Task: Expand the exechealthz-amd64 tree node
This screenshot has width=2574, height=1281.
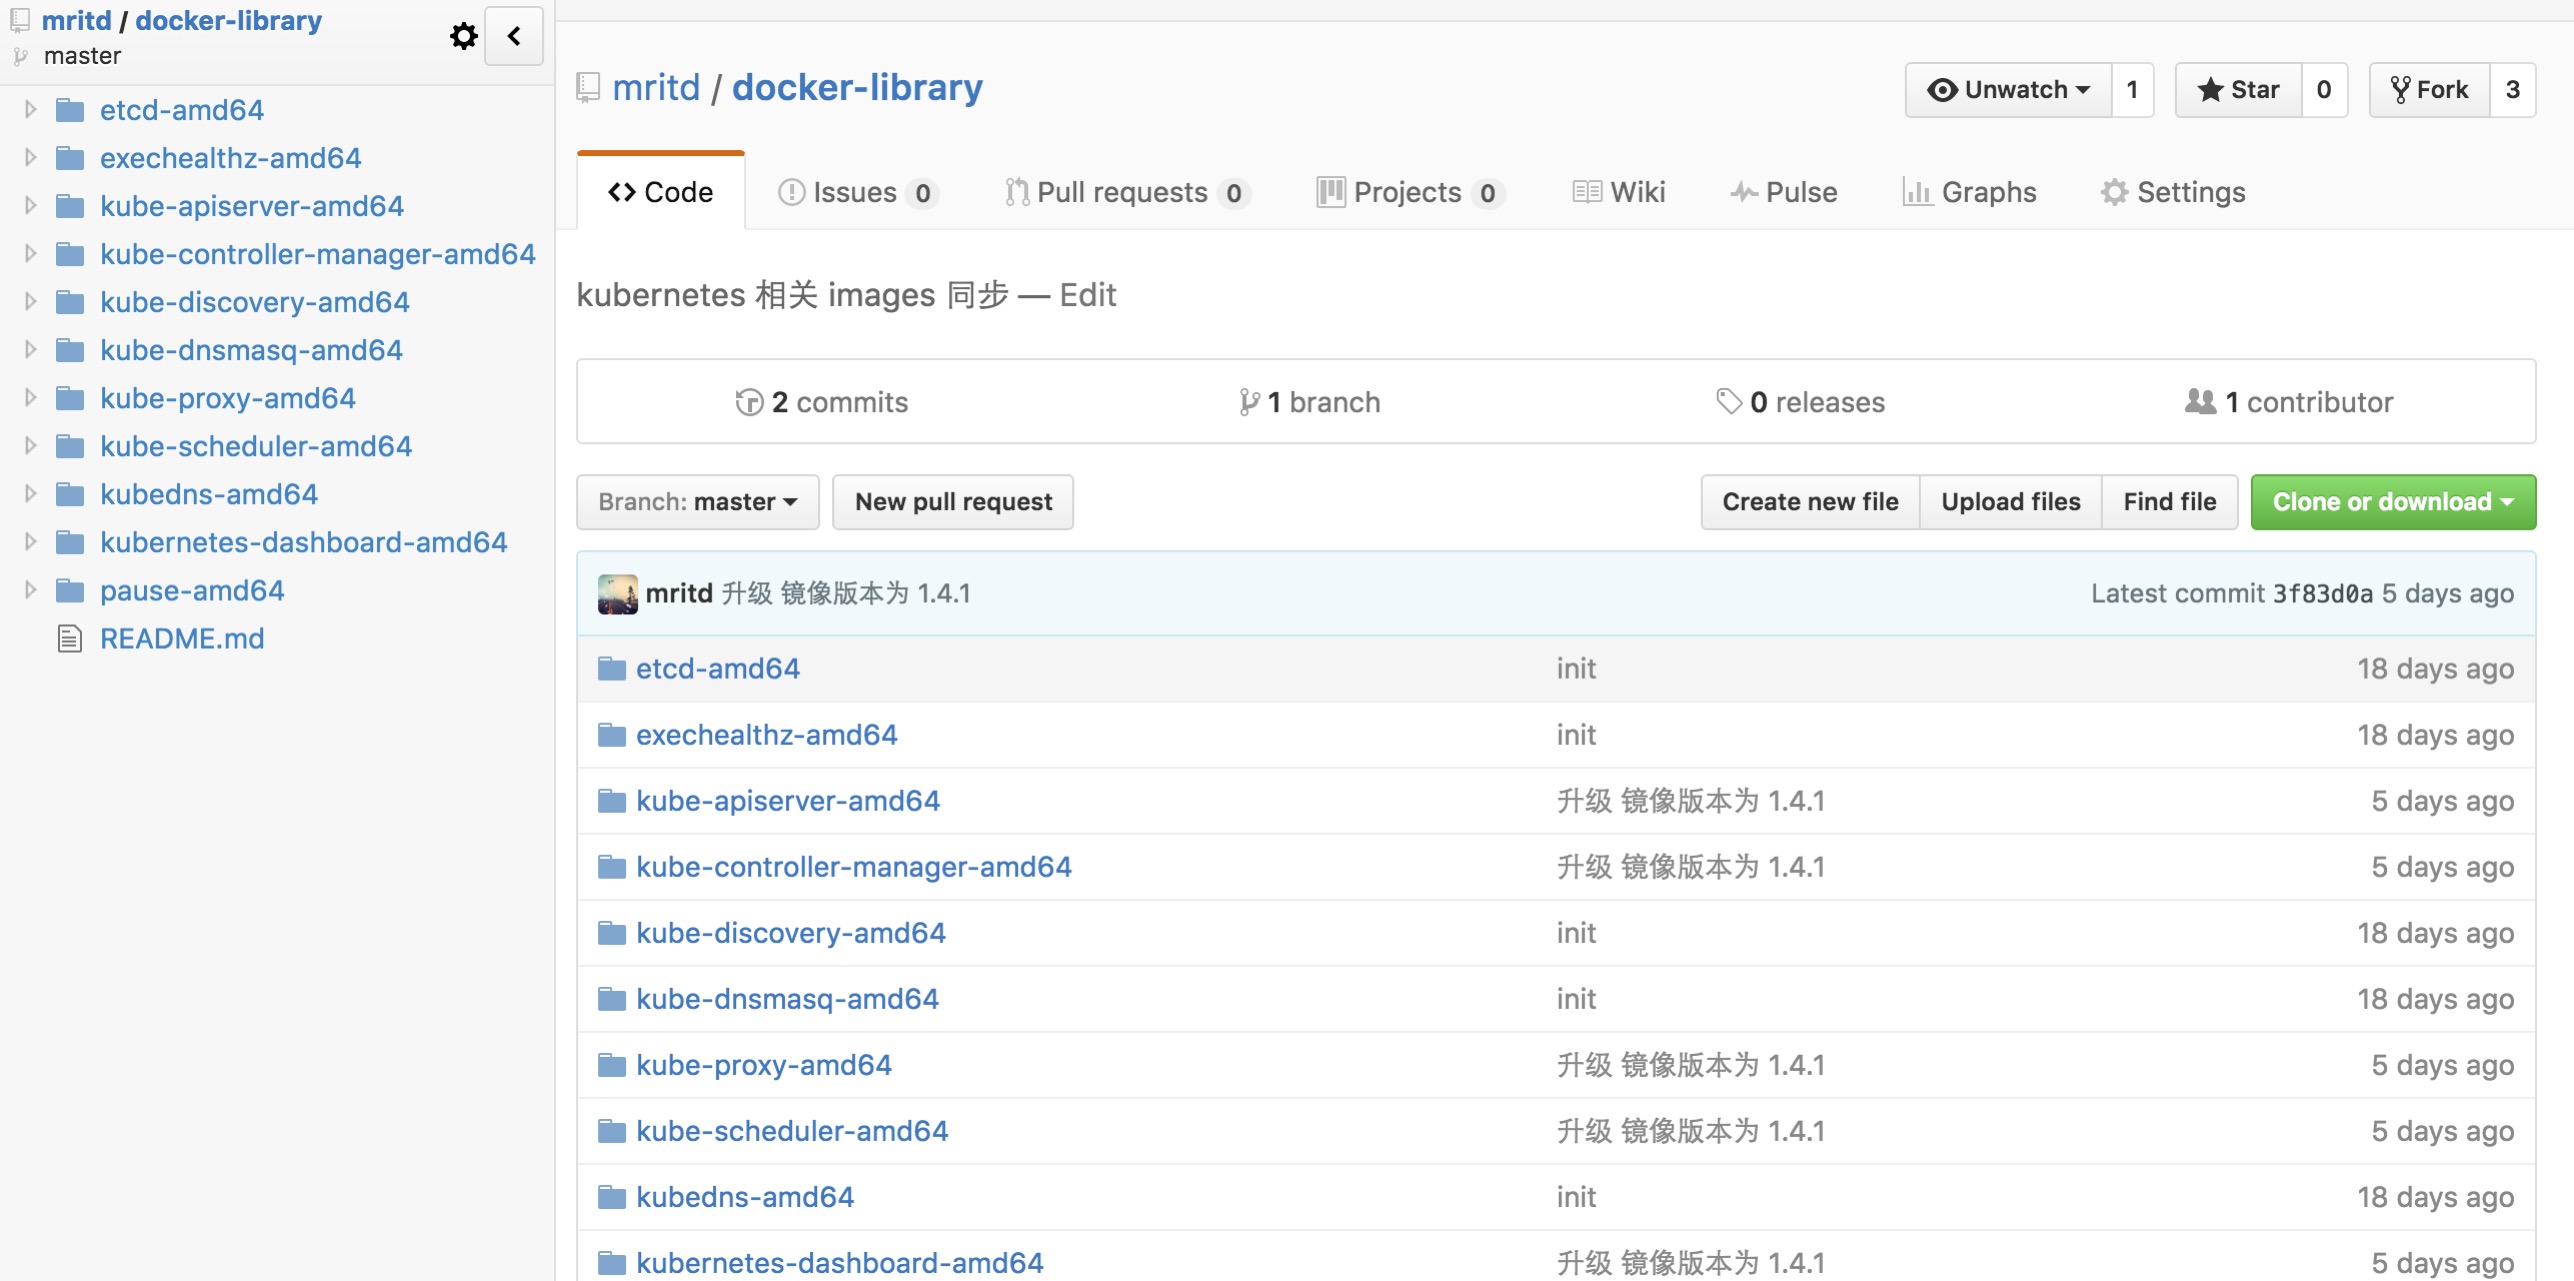Action: coord(30,157)
